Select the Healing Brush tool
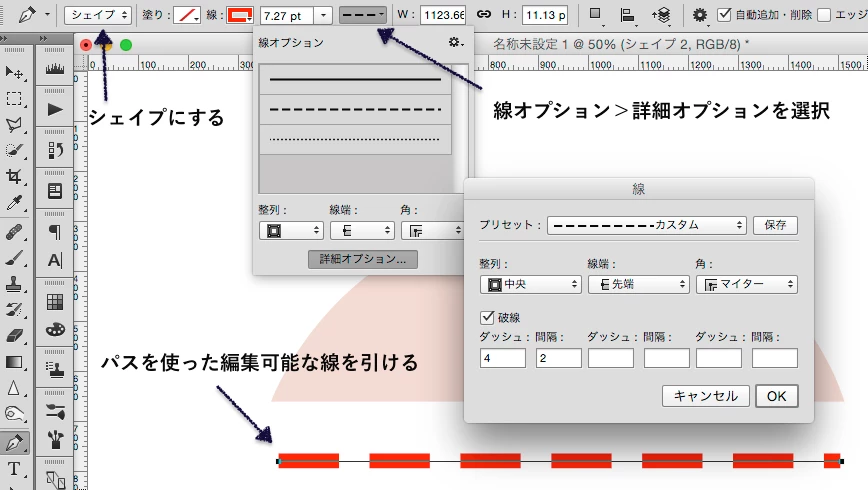Image resolution: width=868 pixels, height=490 pixels. pos(14,232)
